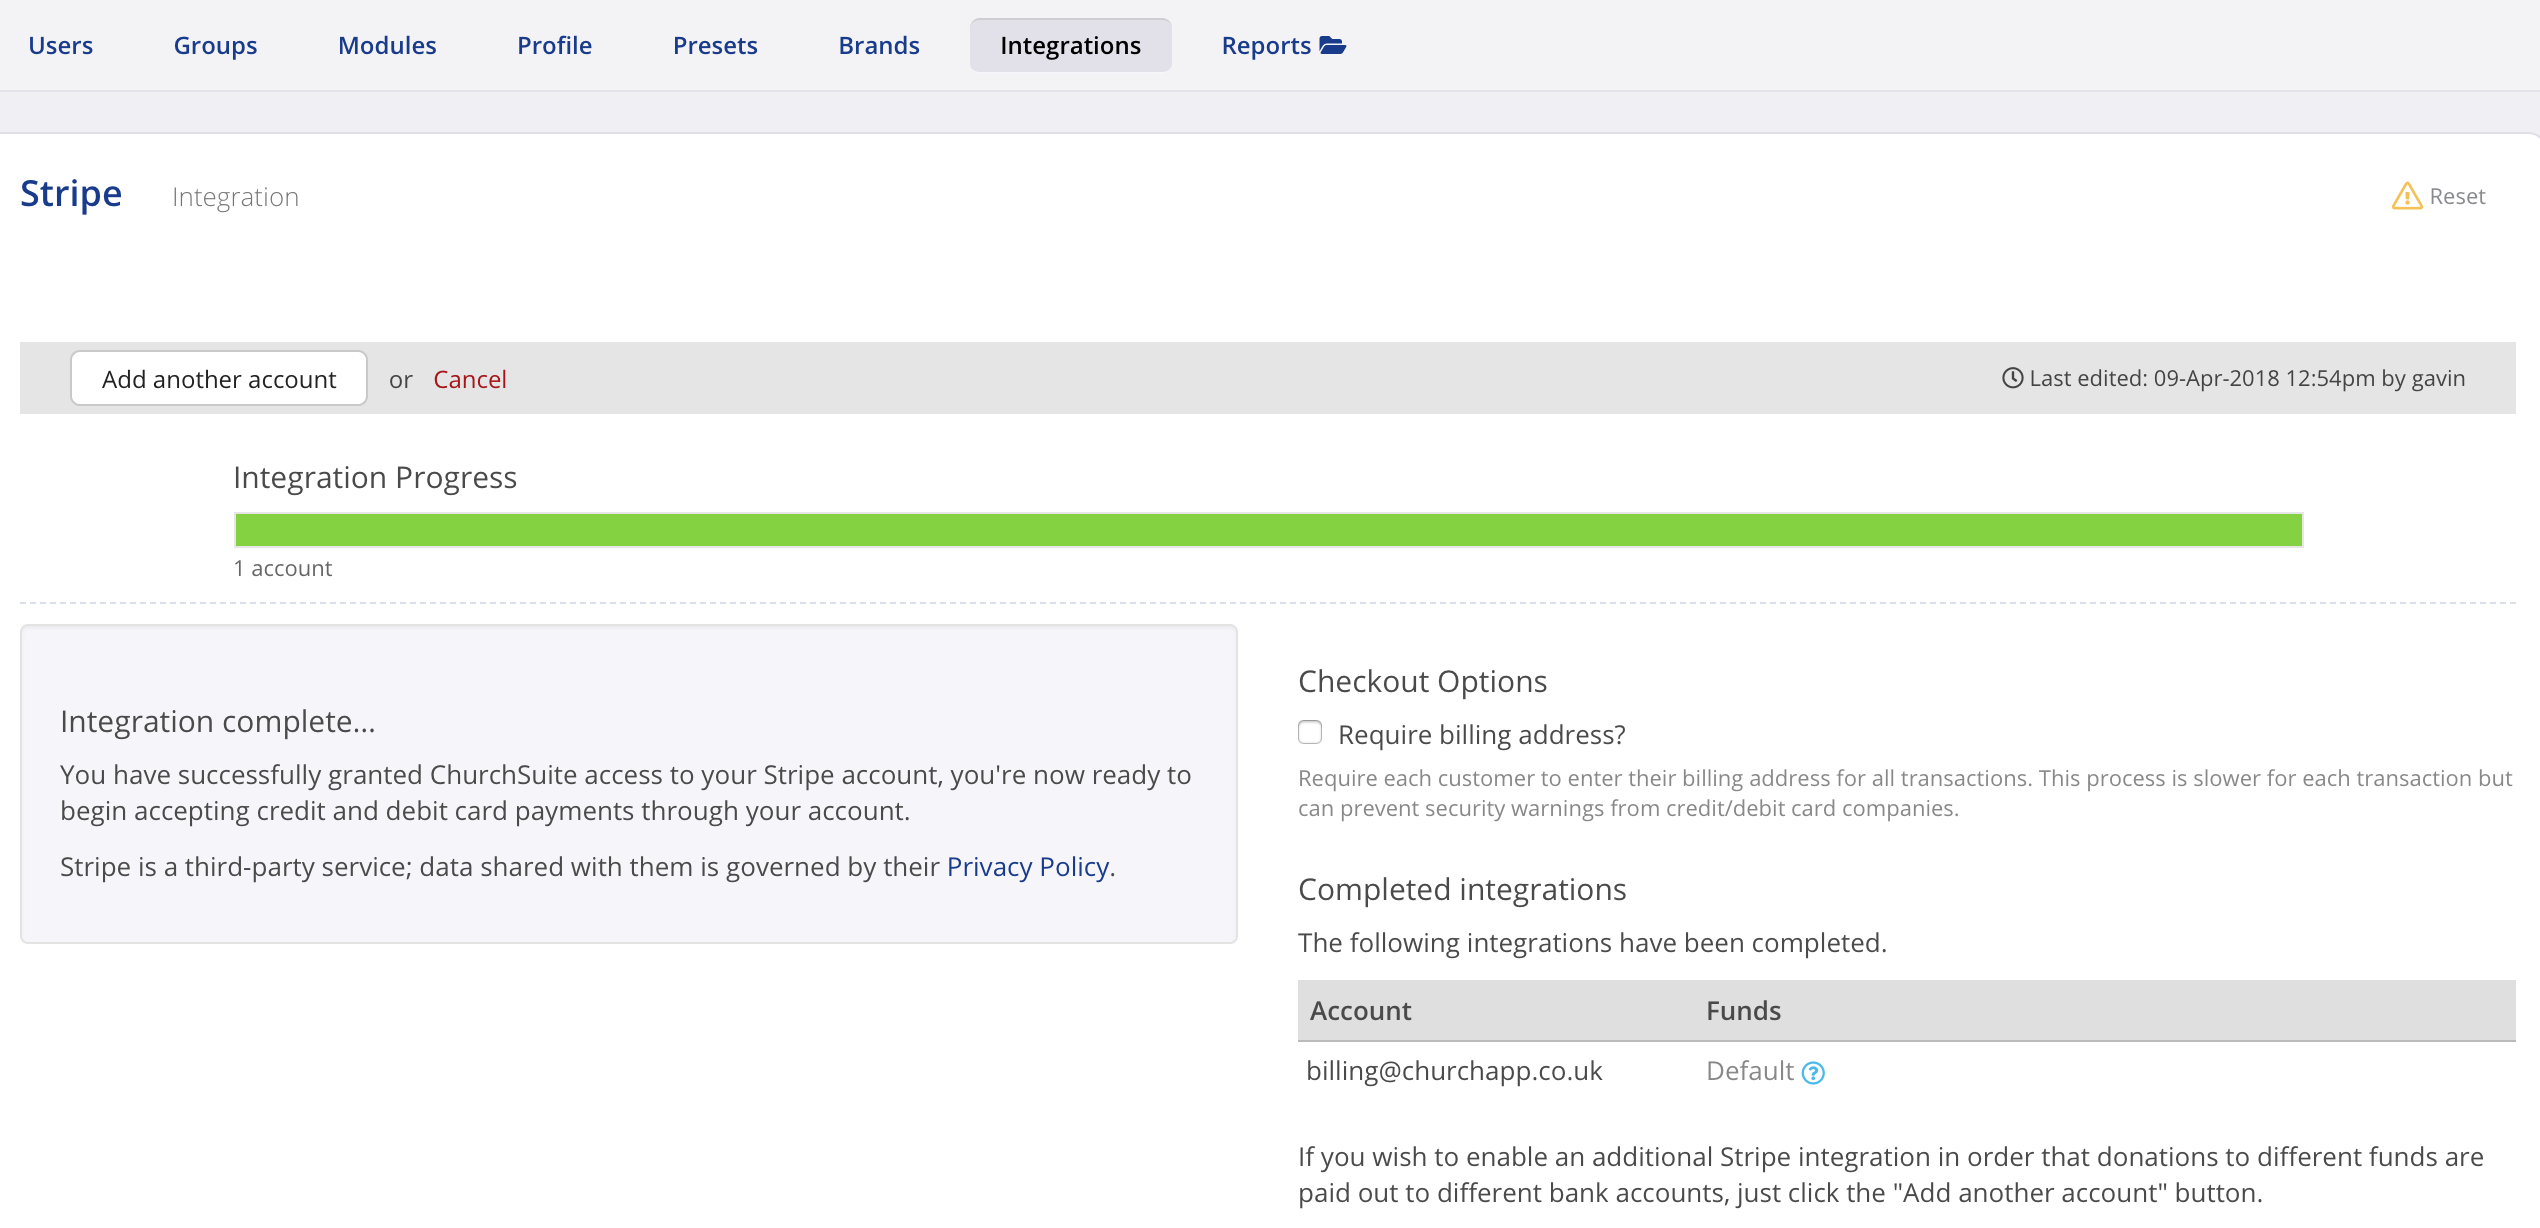Screen dimensions: 2540x1228
Task: Select the Integrations tab
Action: [x=1070, y=46]
